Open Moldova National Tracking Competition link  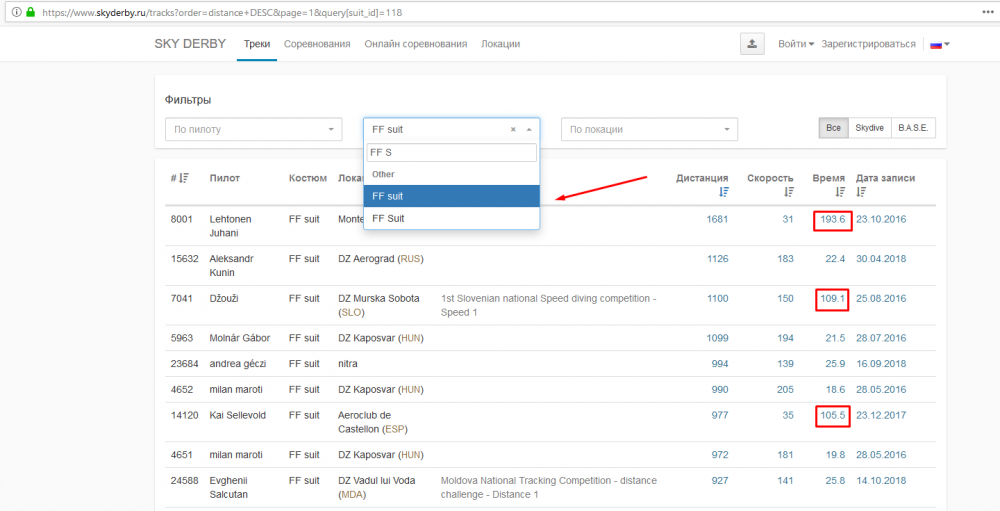tap(548, 488)
